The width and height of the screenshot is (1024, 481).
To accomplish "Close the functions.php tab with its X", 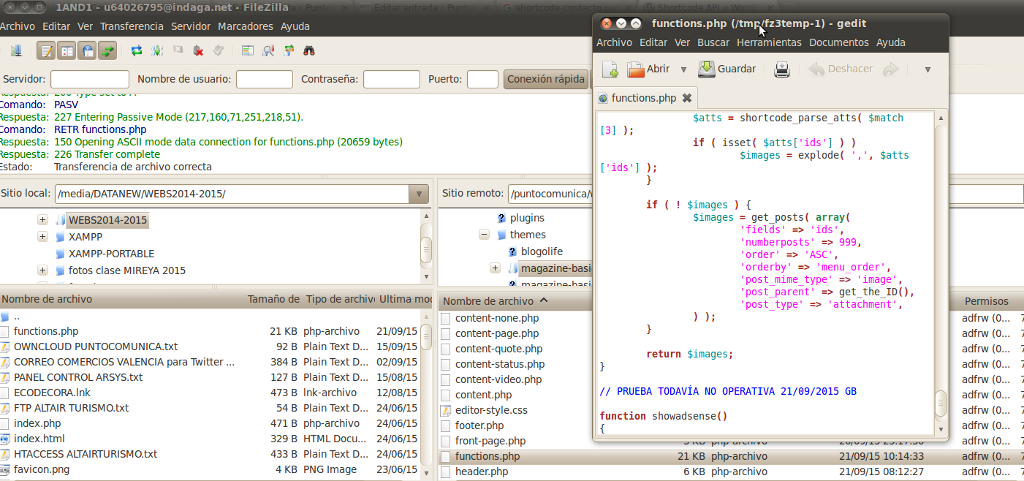I will coord(687,98).
